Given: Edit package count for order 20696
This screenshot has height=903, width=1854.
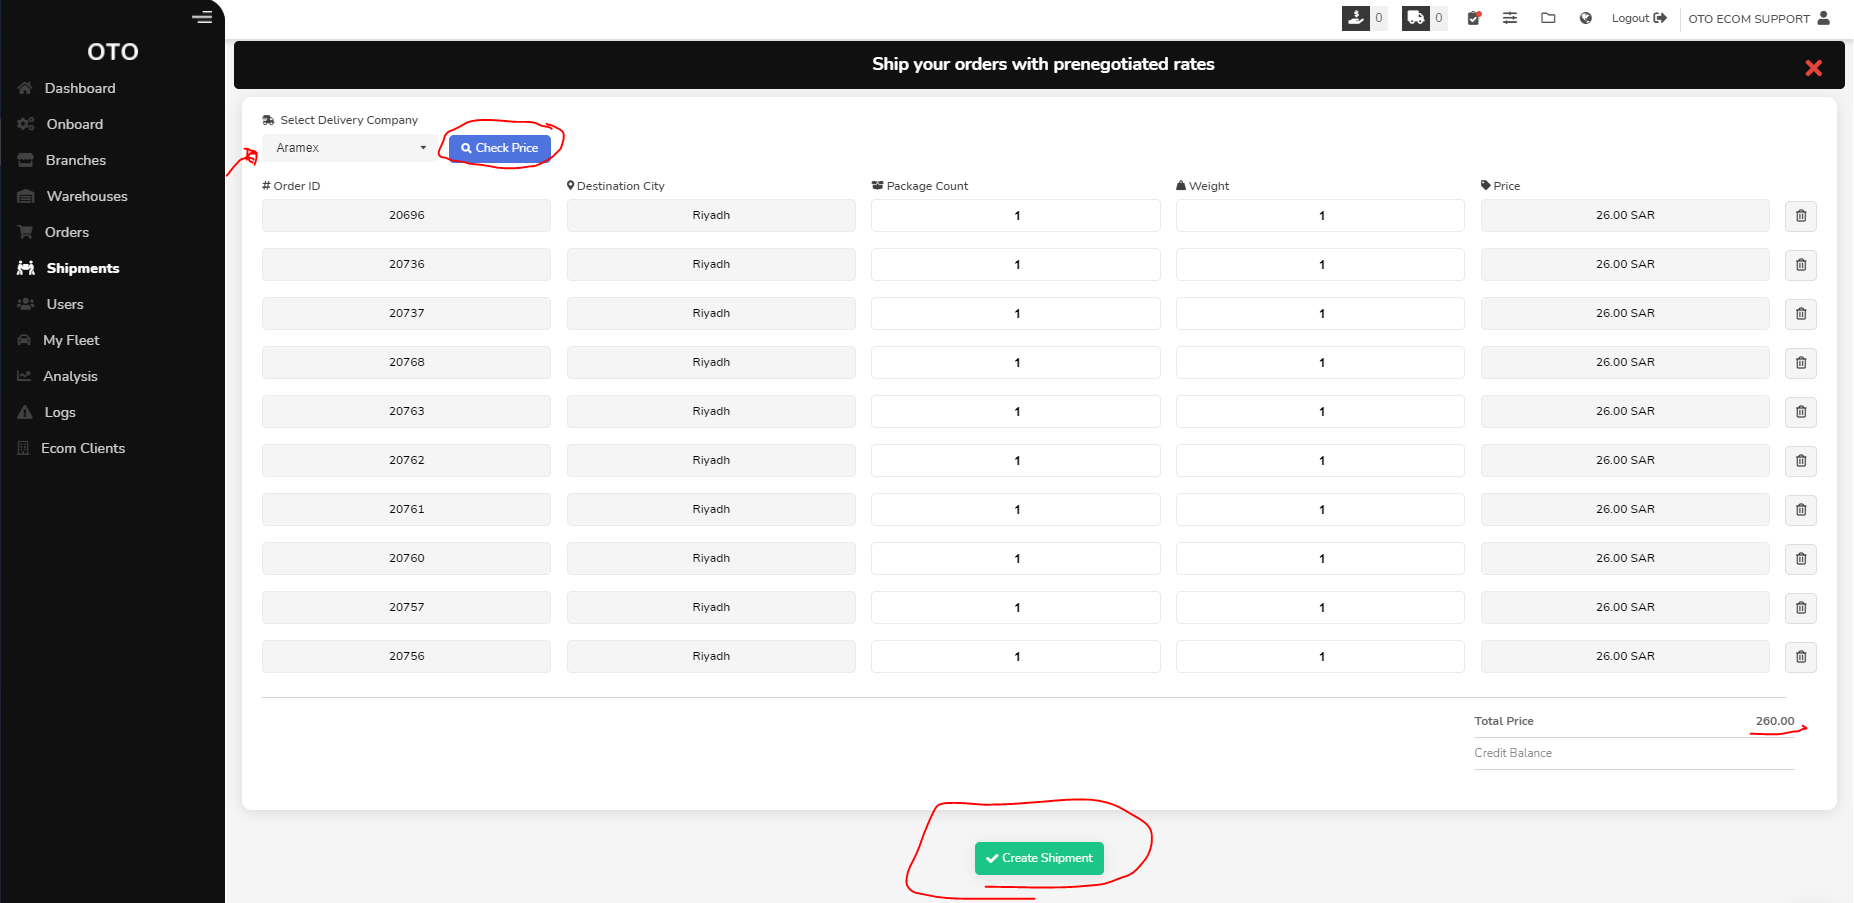Looking at the screenshot, I should coord(1016,216).
